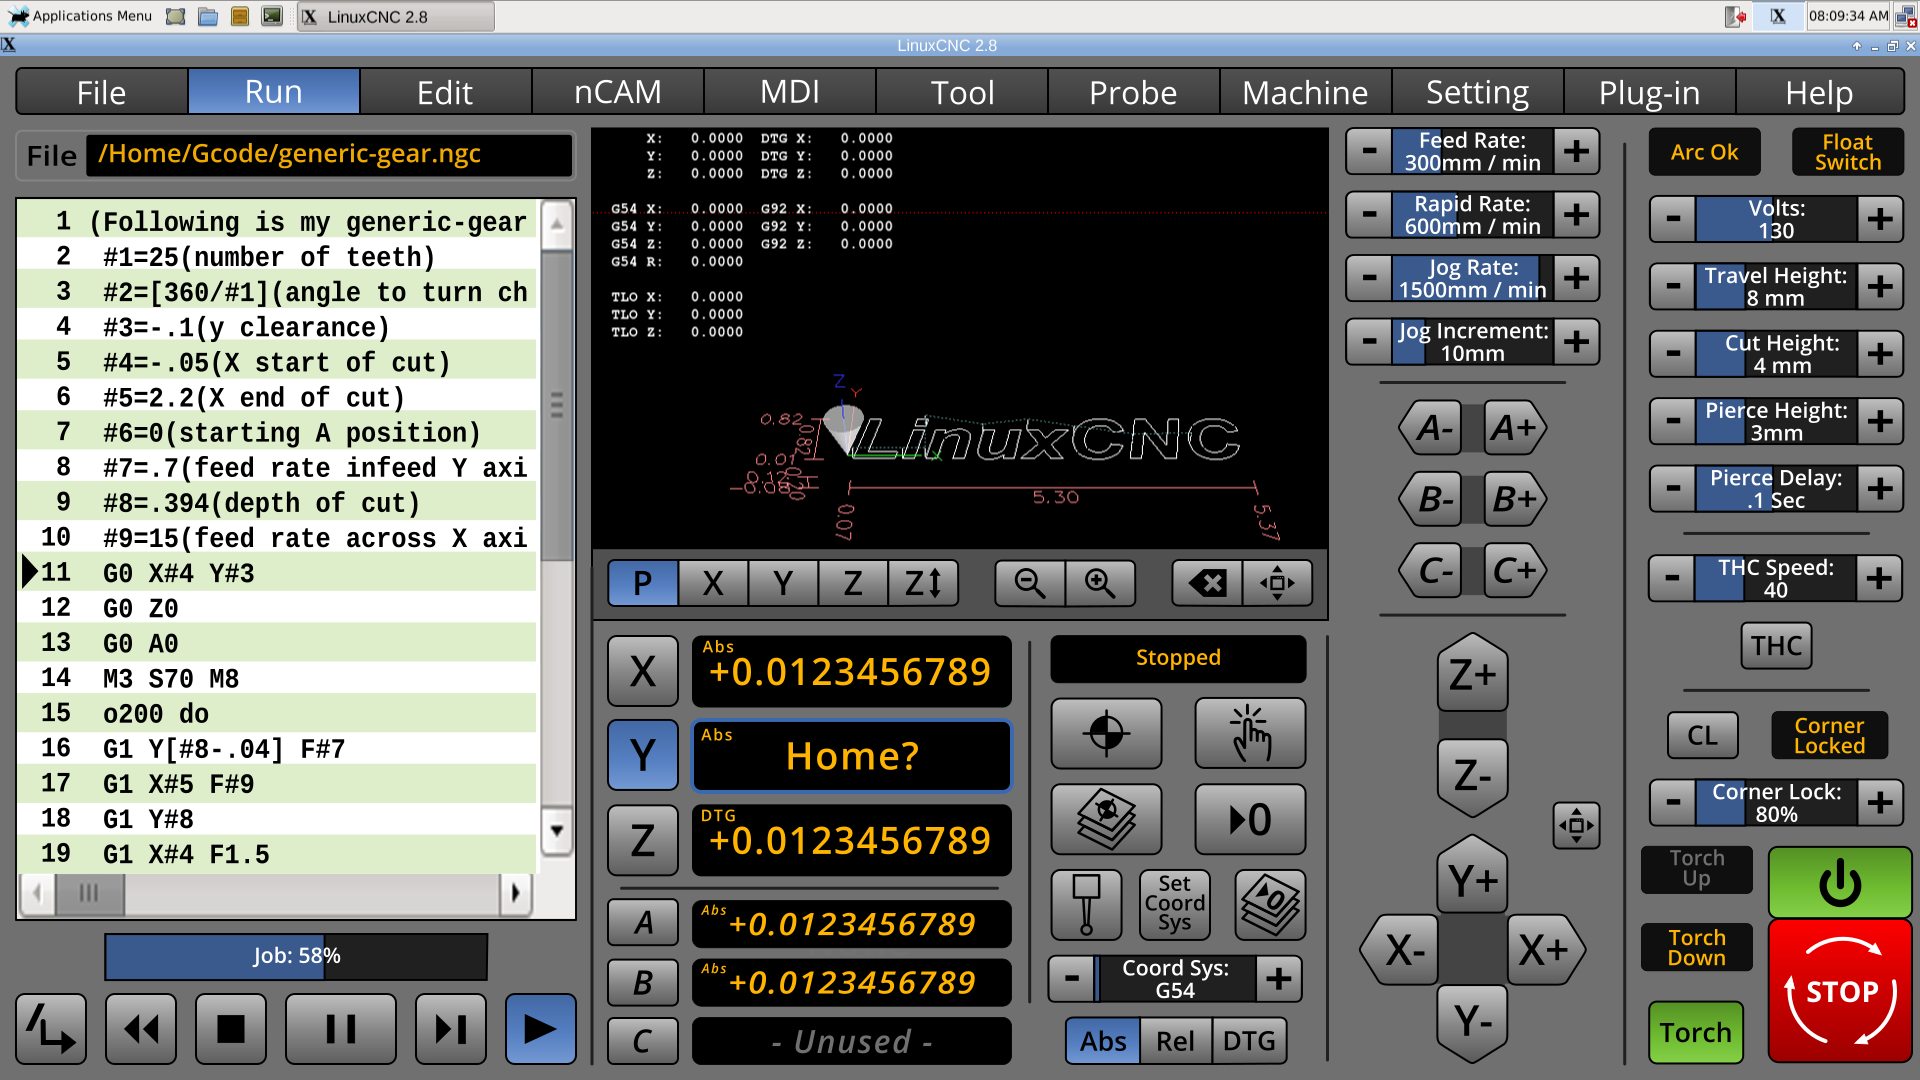Switch to the MDI tab
Screen dimensions: 1920x1080
(789, 92)
